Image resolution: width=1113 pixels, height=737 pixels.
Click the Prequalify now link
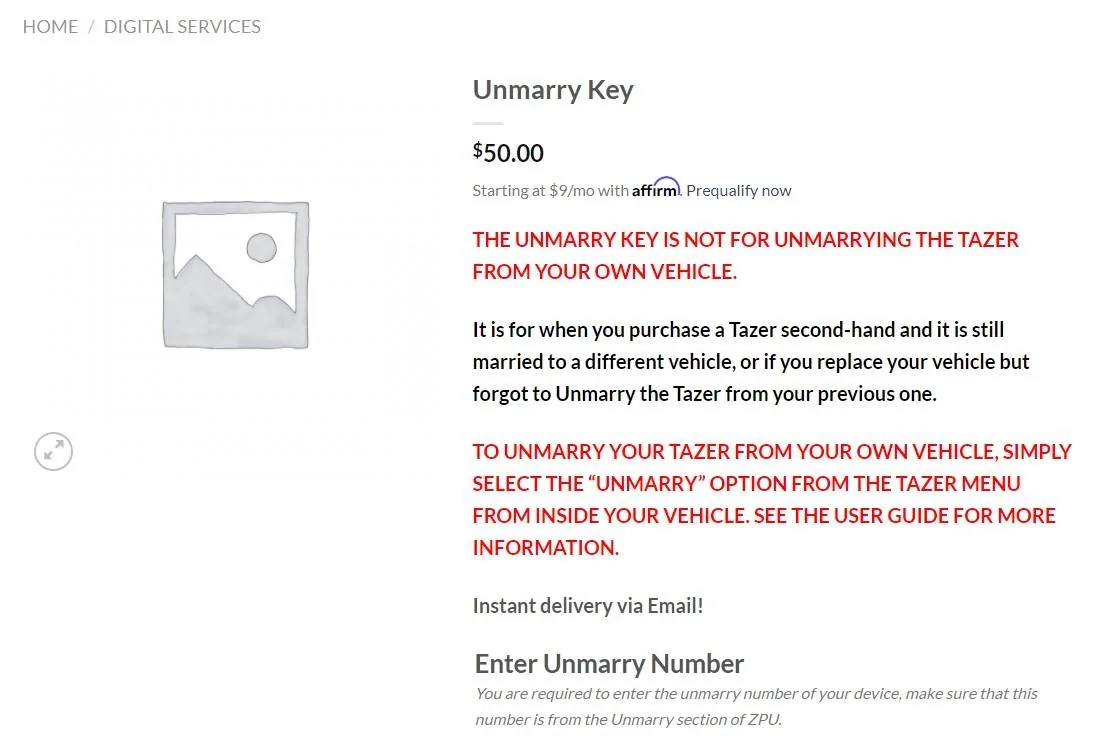pyautogui.click(x=738, y=190)
